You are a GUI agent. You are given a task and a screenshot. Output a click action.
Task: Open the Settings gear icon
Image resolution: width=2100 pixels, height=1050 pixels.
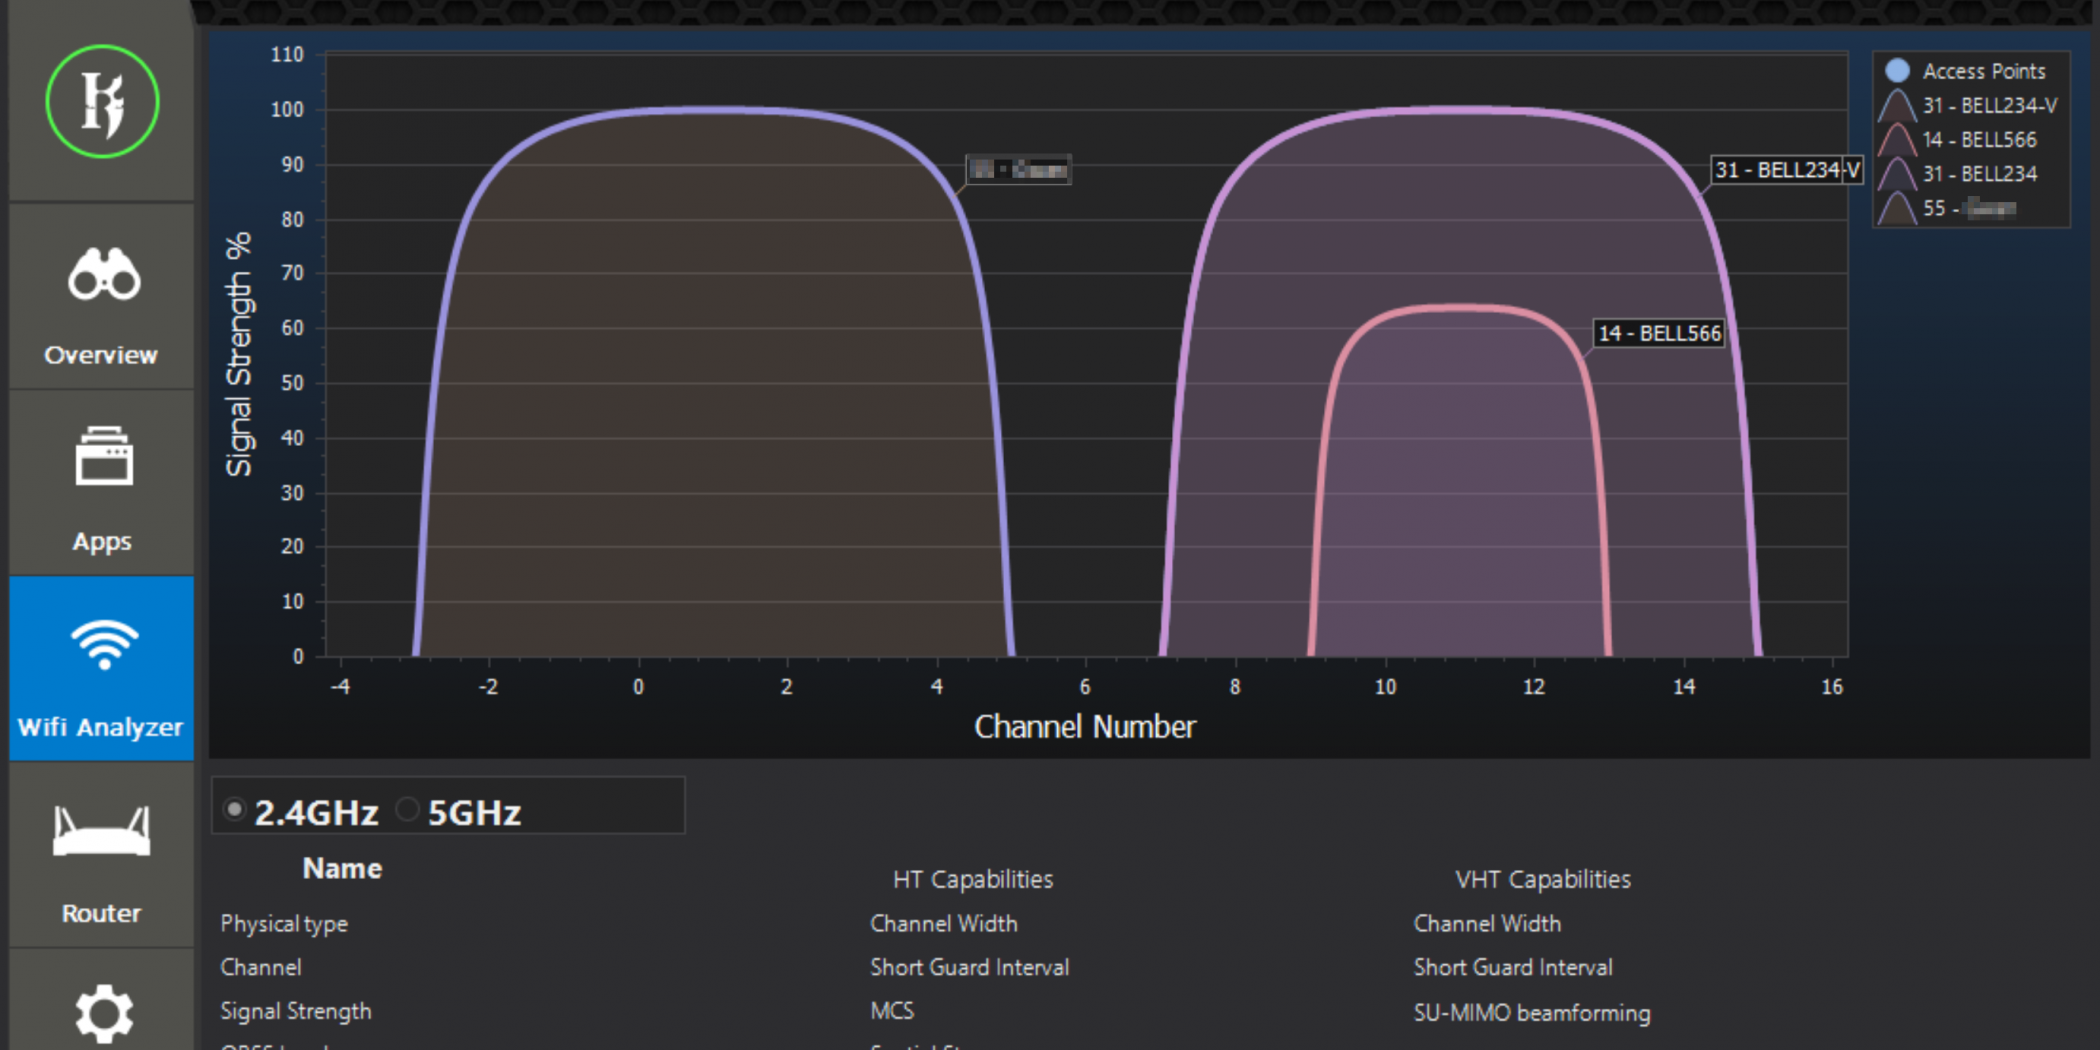pos(103,1014)
